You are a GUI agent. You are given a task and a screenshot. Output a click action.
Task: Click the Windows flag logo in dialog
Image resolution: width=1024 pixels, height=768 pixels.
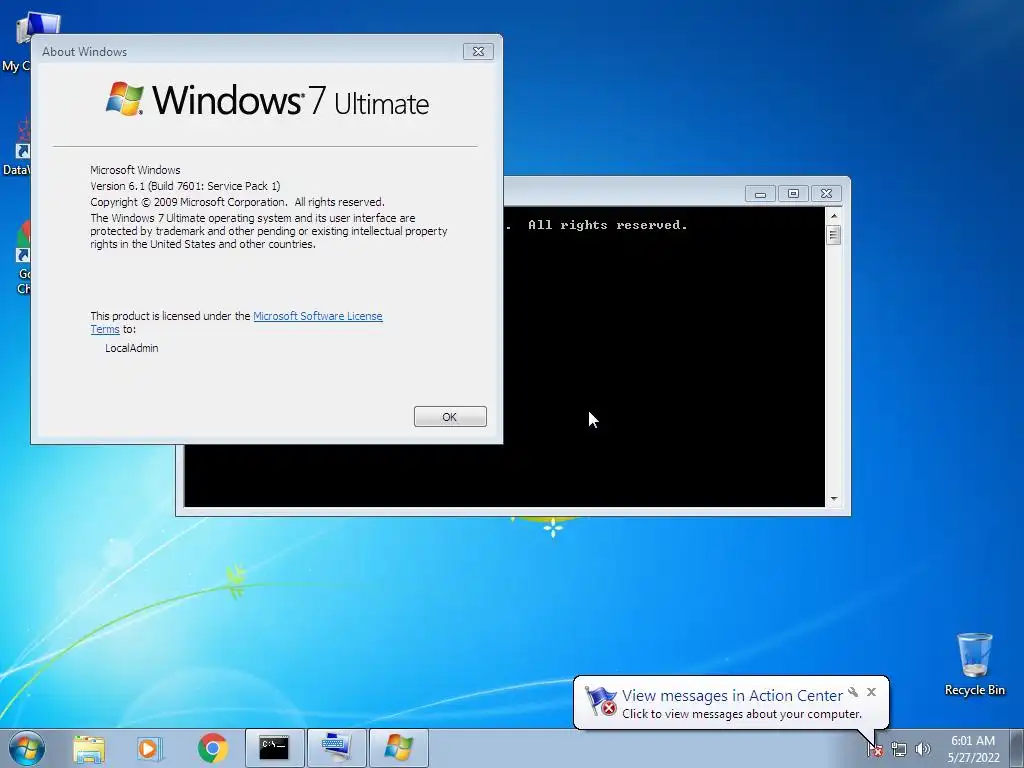[125, 99]
